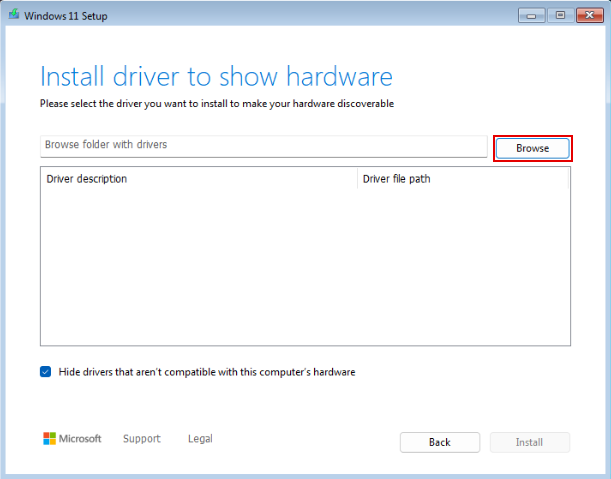
Task: Click the divider between the two column headers
Action: coord(357,179)
